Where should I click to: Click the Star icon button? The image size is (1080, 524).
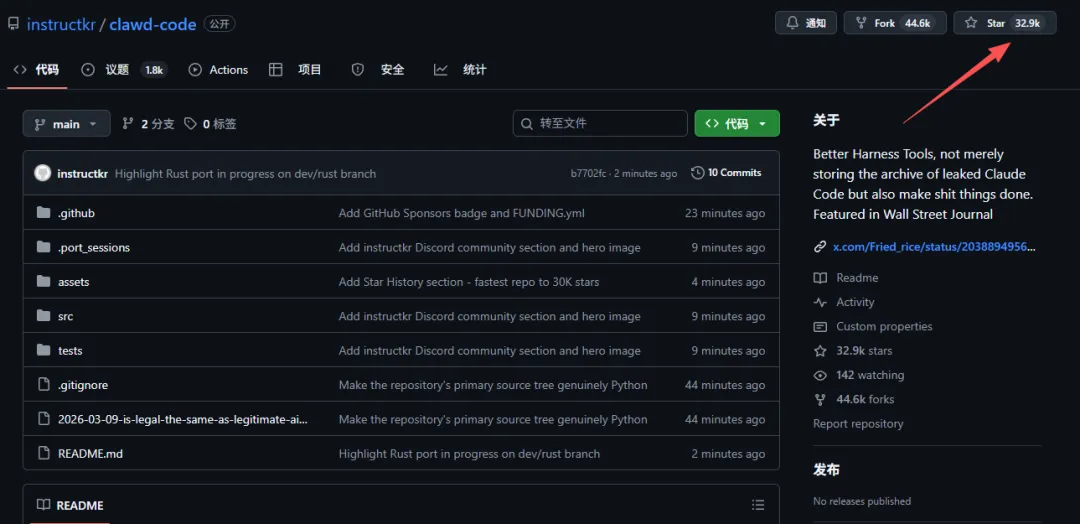click(x=971, y=23)
